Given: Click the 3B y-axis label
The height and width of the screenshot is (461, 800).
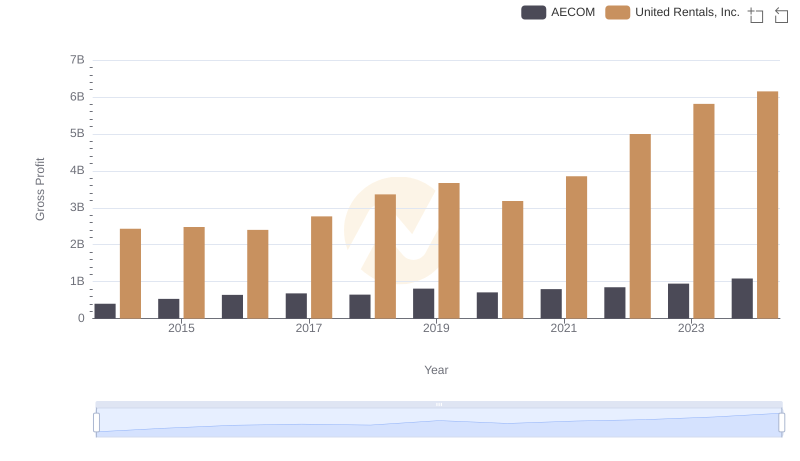Looking at the screenshot, I should tap(77, 208).
